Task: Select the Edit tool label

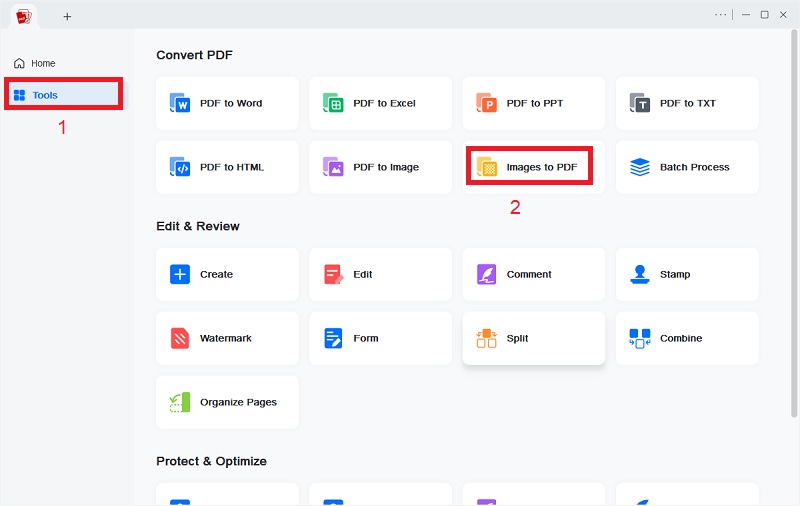Action: click(x=363, y=274)
